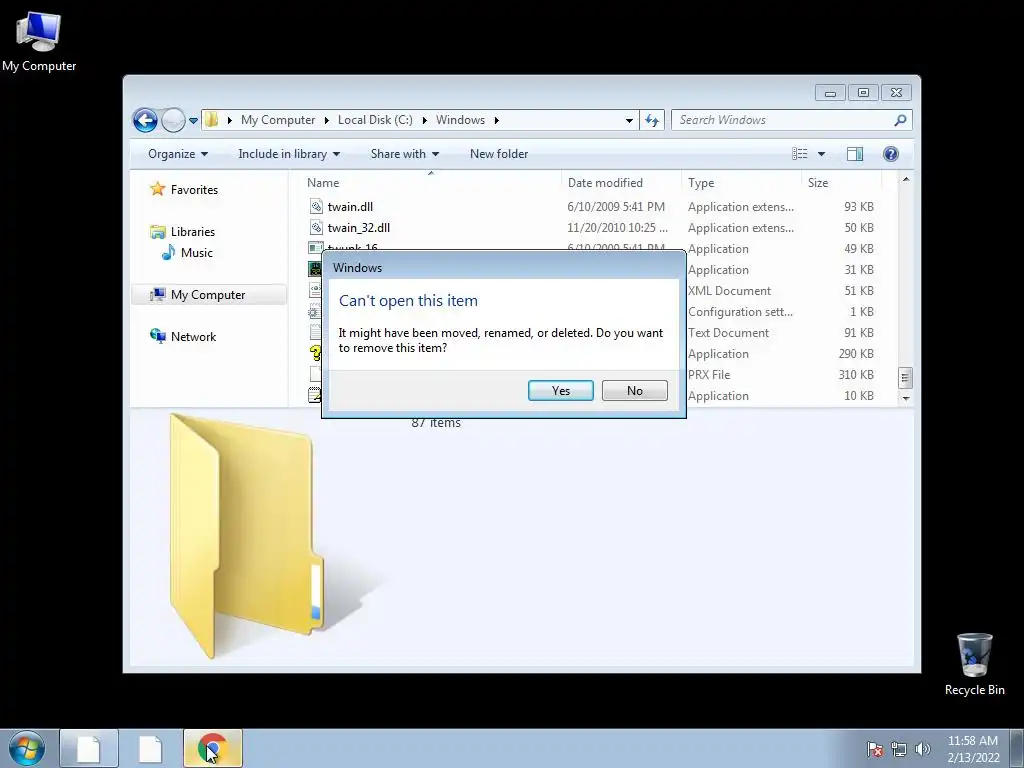
Task: Open Chrome from the taskbar
Action: coord(212,748)
